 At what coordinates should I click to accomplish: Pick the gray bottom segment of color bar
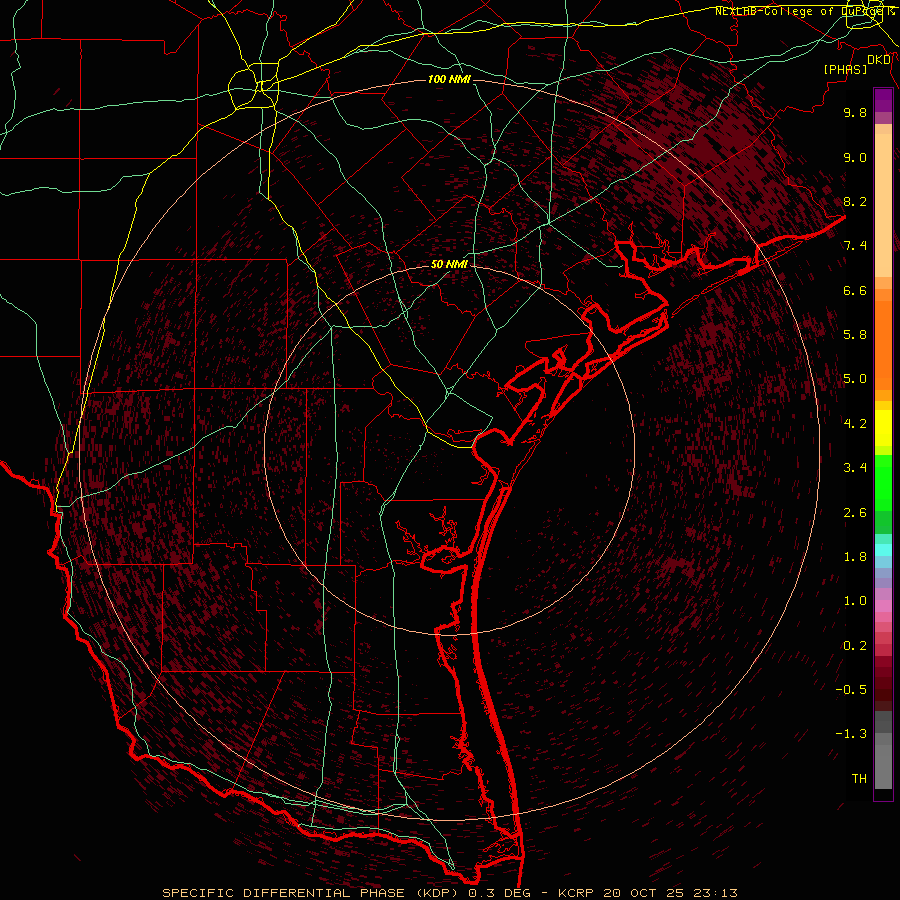(x=883, y=769)
